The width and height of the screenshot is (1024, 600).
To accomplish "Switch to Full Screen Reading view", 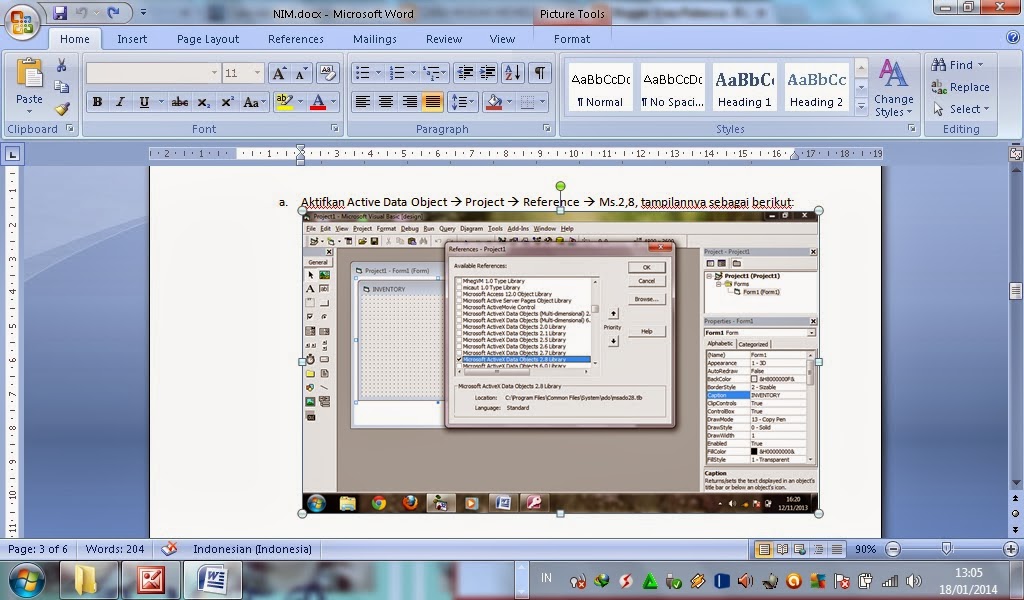I will point(782,550).
